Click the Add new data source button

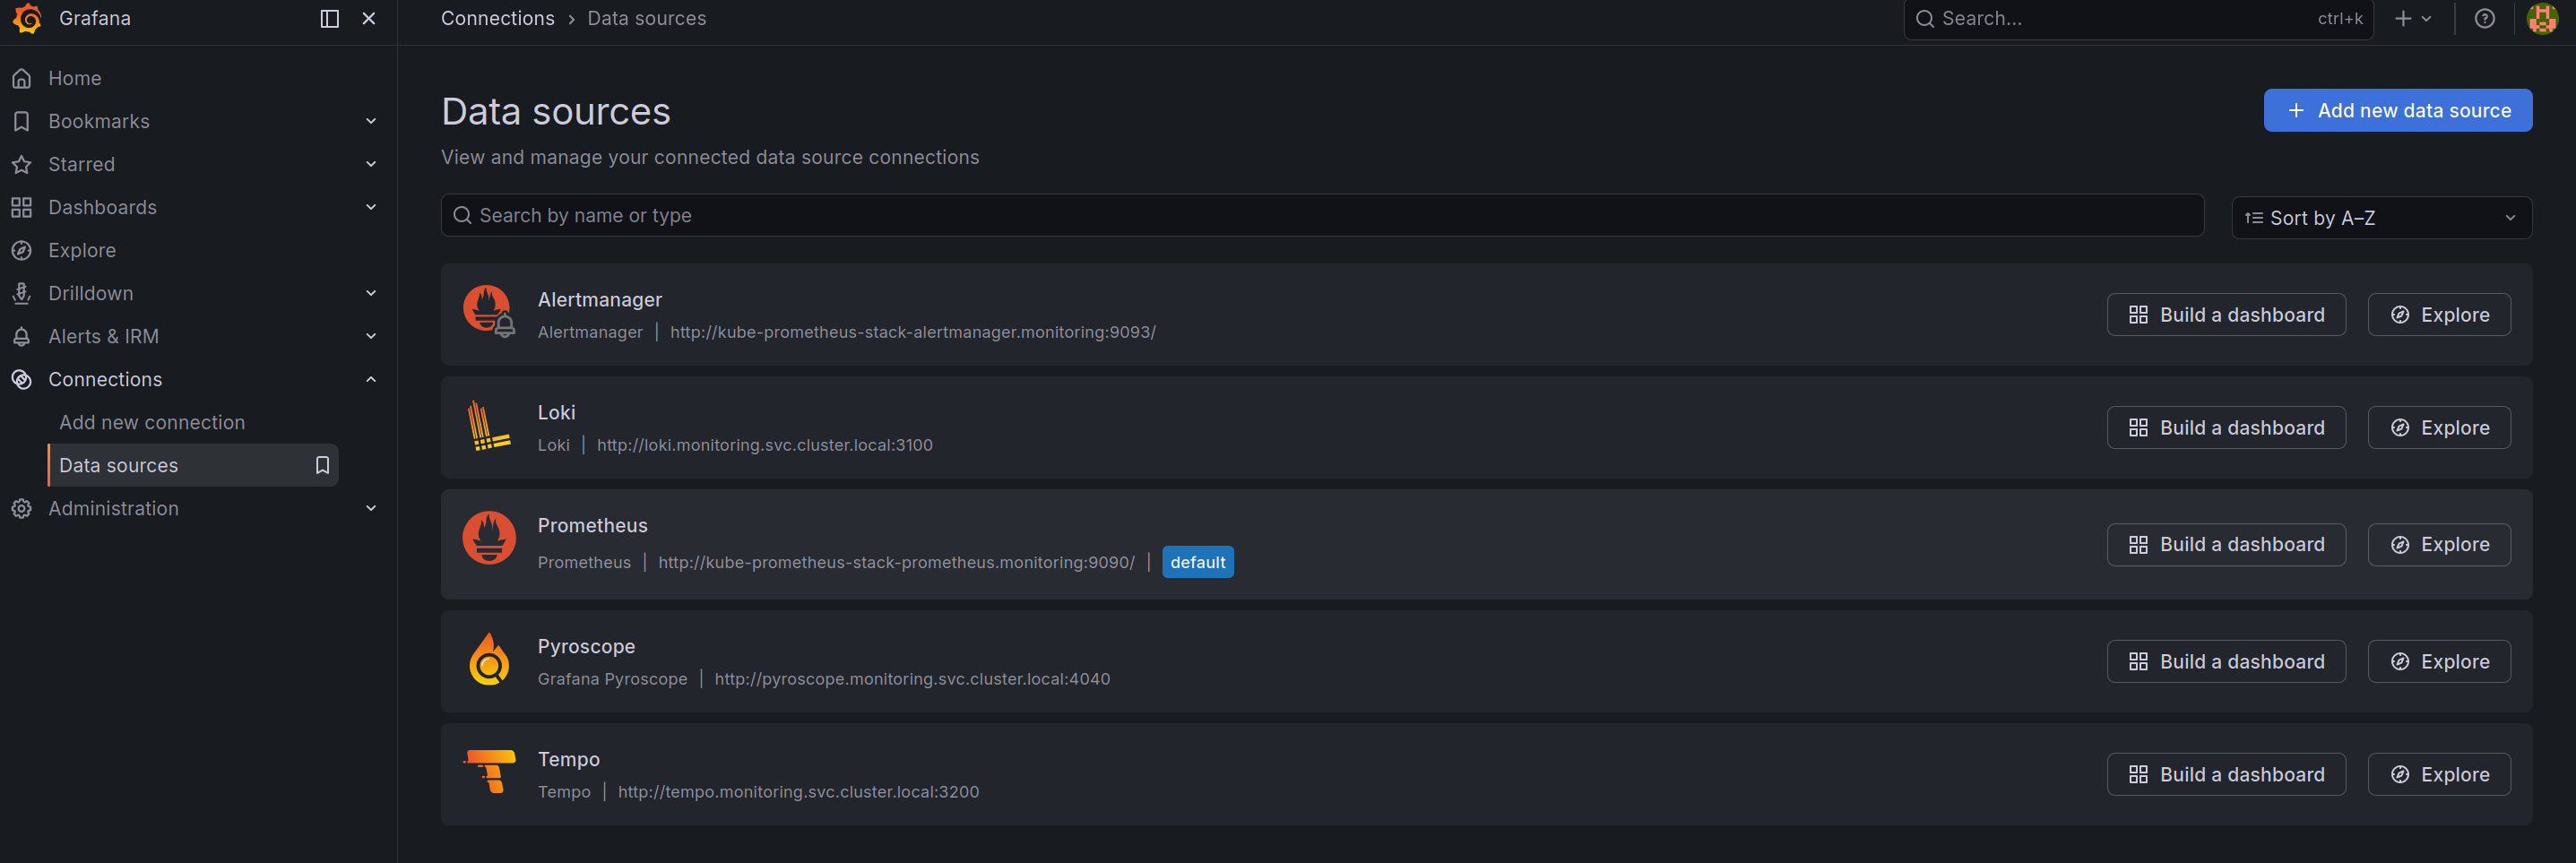coord(2397,110)
